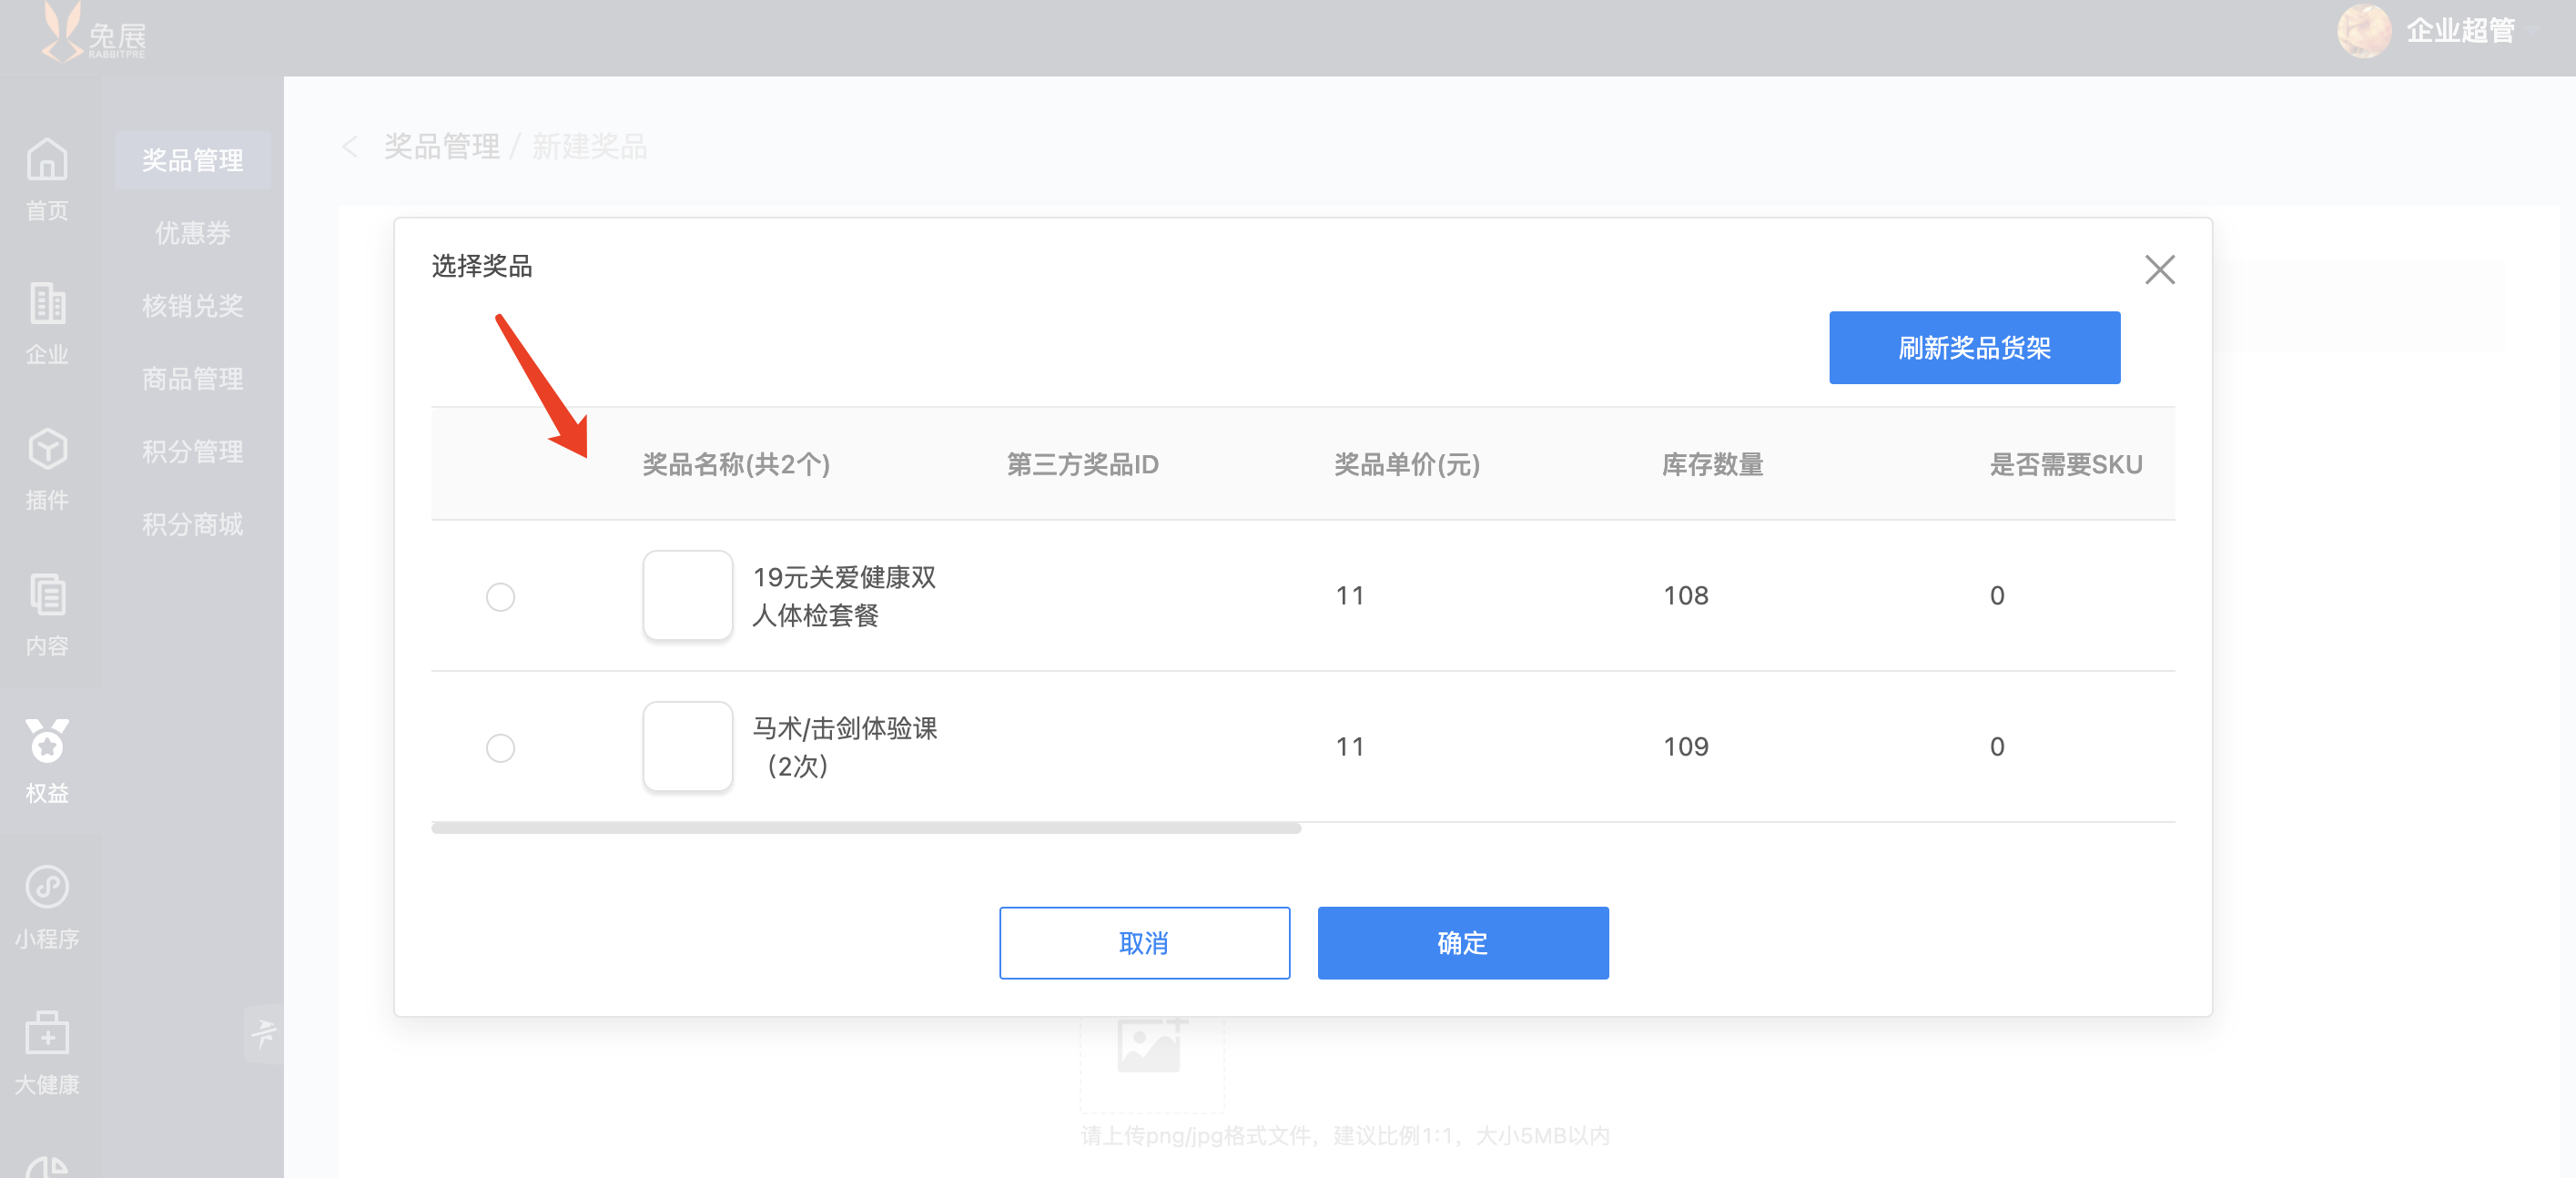Open 核销兑奖 in the submenu

192,306
